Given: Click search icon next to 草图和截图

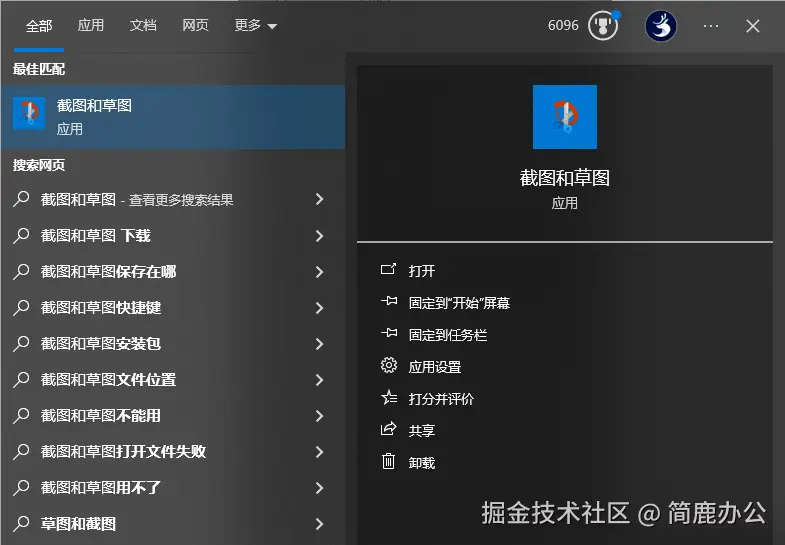Looking at the screenshot, I should 21,523.
